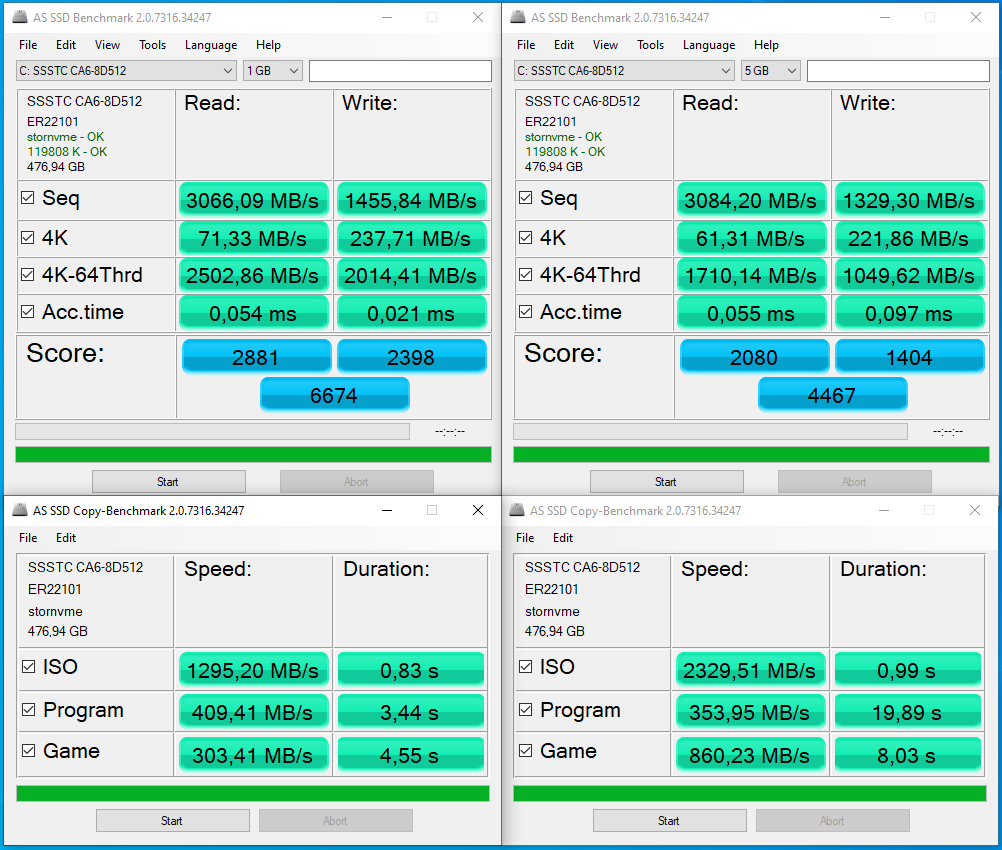
Task: Toggle Program checkbox in right Copy-Benchmark window
Action: click(x=525, y=709)
